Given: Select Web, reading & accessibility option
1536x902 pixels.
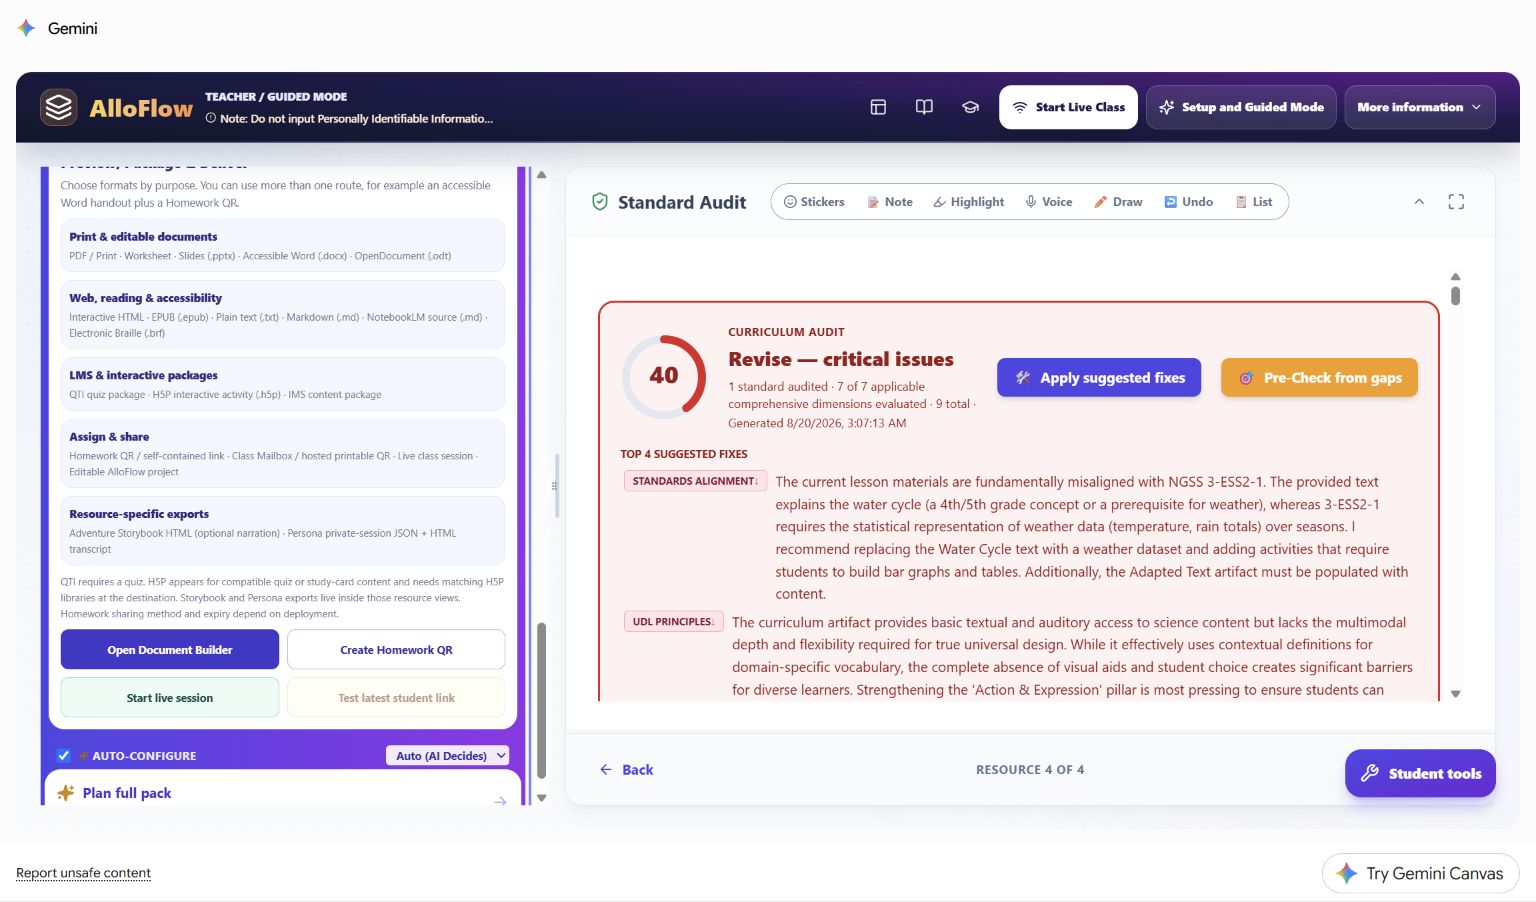Looking at the screenshot, I should (x=283, y=315).
